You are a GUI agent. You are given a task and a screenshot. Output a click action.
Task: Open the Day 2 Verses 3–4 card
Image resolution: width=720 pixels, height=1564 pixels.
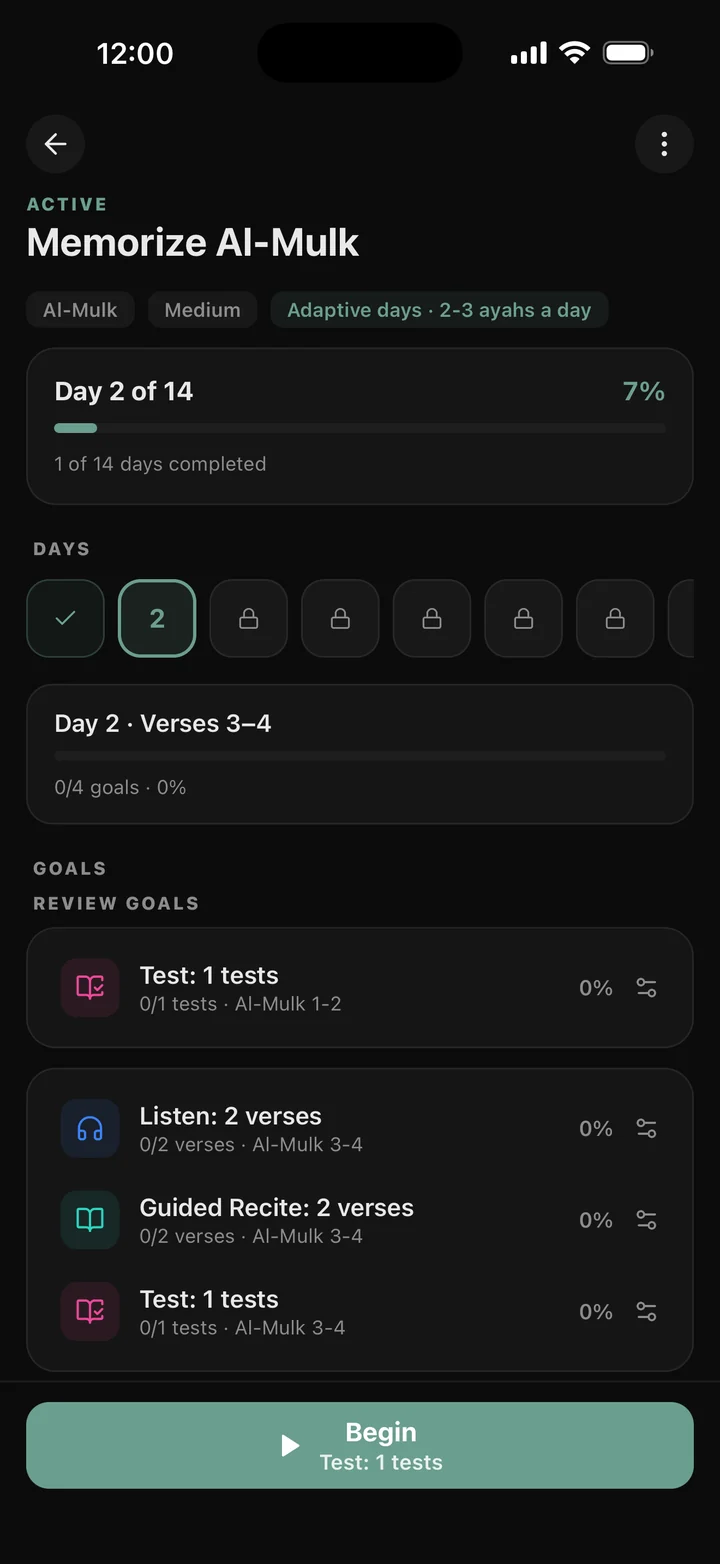pos(360,754)
